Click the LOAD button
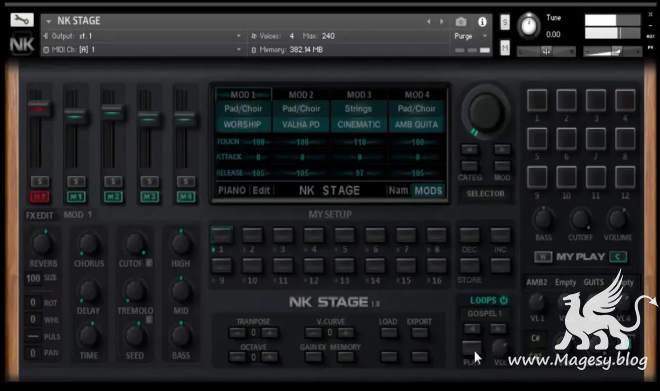The image size is (660, 391). [x=388, y=333]
